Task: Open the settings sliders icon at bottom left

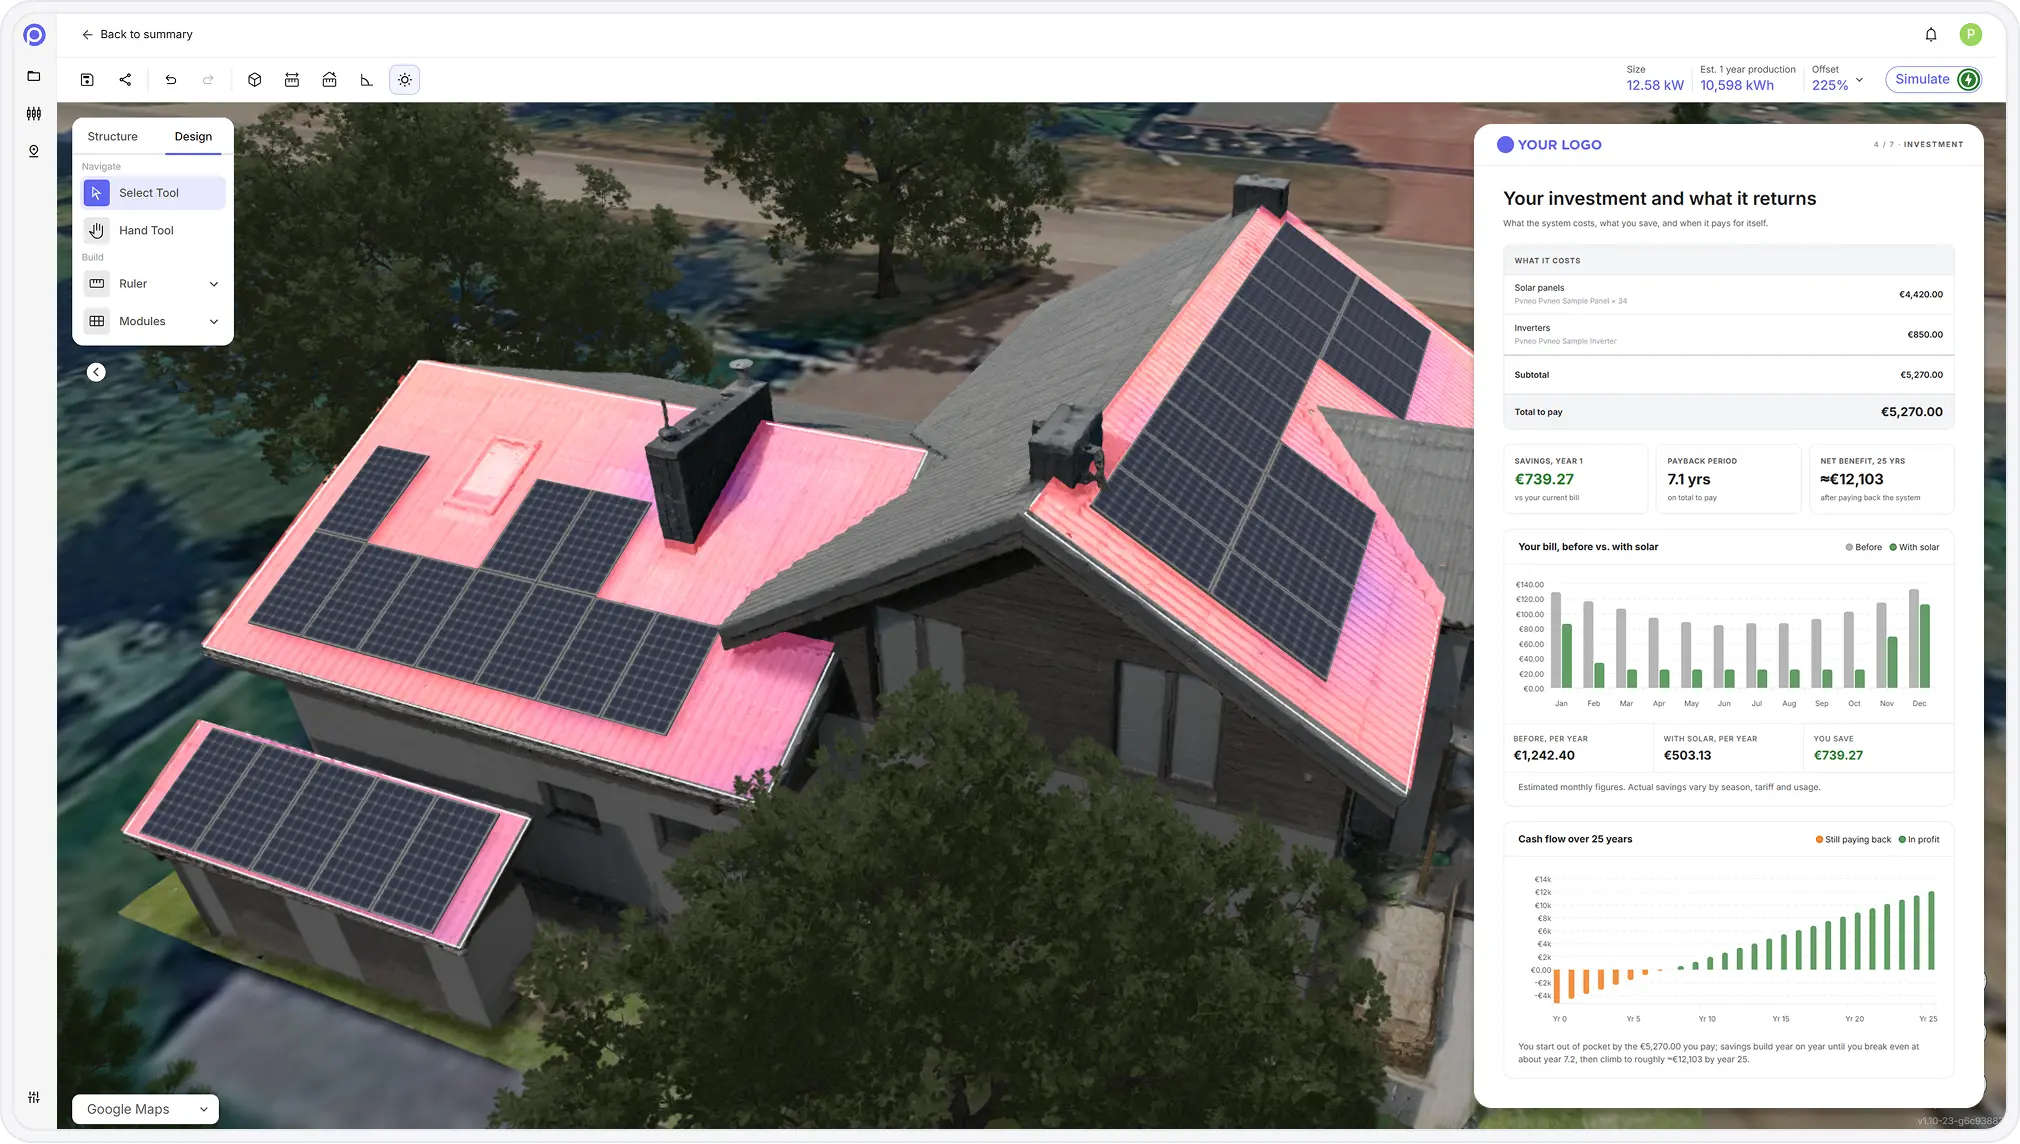Action: (x=34, y=1097)
